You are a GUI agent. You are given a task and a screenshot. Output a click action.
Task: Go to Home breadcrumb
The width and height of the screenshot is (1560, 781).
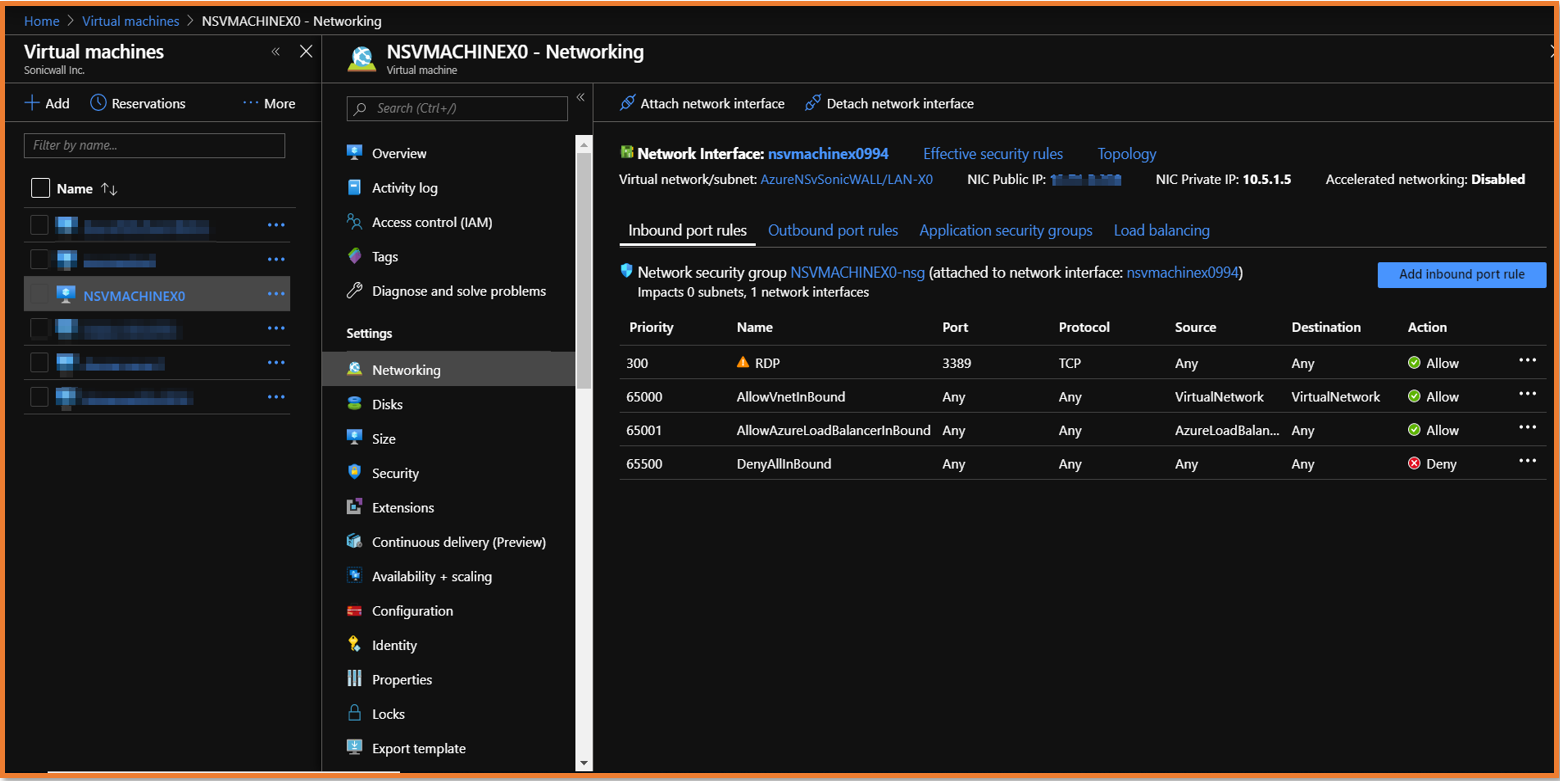pos(42,21)
